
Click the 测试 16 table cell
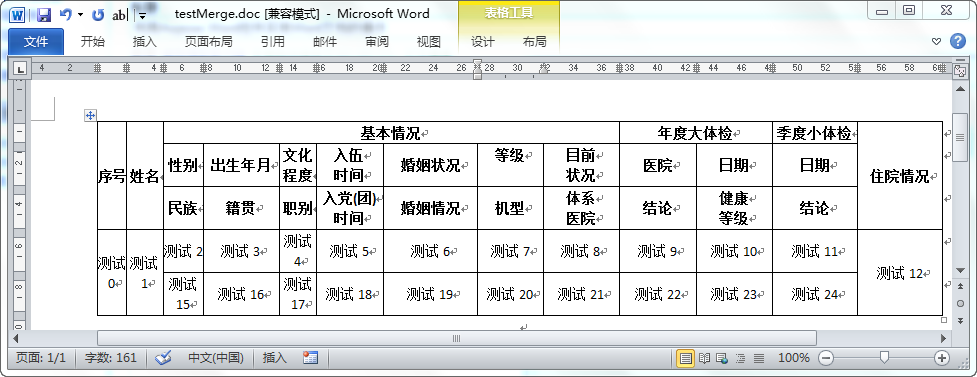point(241,294)
